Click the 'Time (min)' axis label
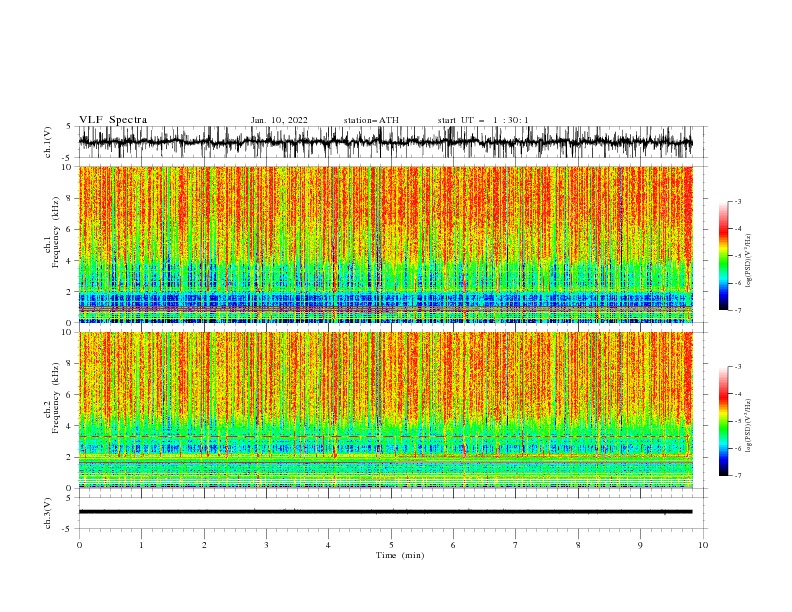 (x=400, y=555)
